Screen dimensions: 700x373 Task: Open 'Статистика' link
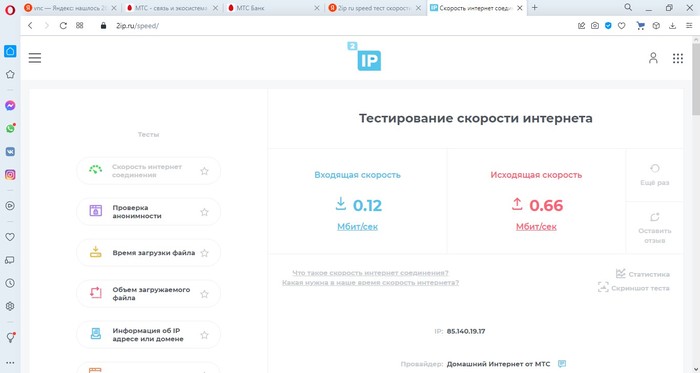tap(643, 274)
